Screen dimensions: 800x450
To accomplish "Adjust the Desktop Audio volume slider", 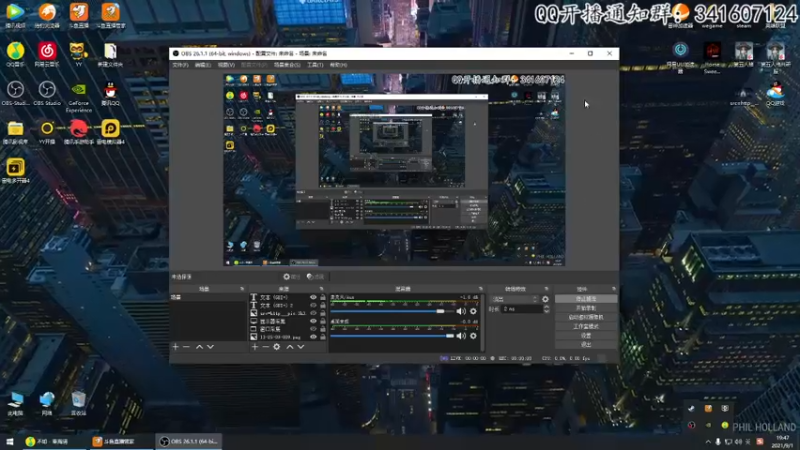I will tap(392, 336).
